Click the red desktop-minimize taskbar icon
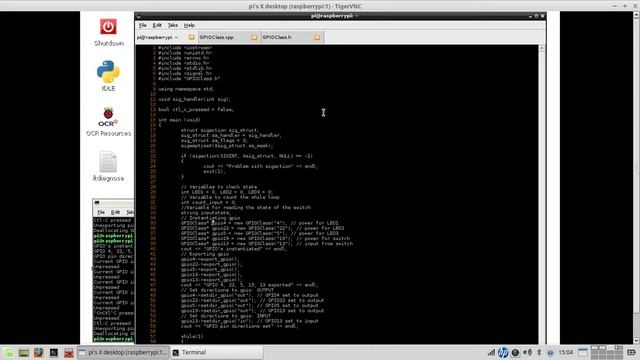The image size is (640, 360). (69, 353)
